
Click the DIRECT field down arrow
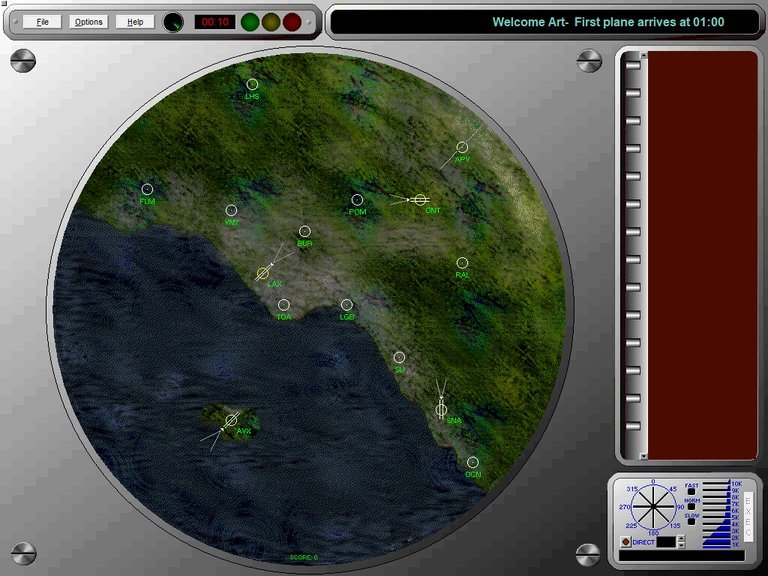pos(681,546)
